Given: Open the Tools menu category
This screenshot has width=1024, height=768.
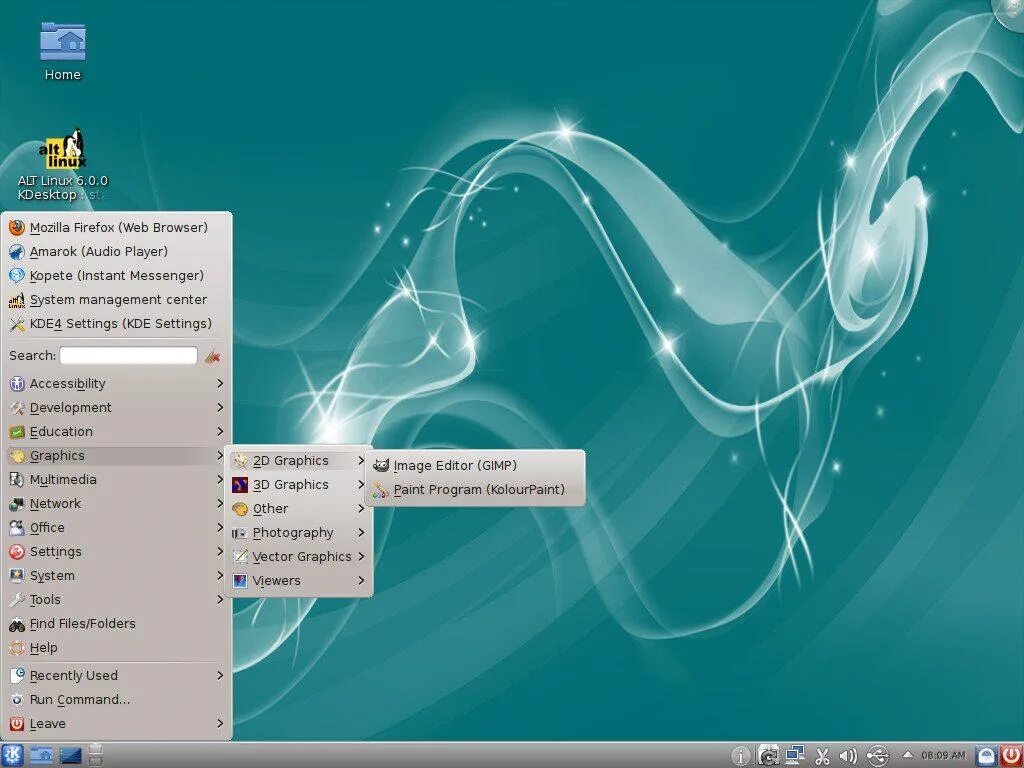Looking at the screenshot, I should [x=117, y=600].
